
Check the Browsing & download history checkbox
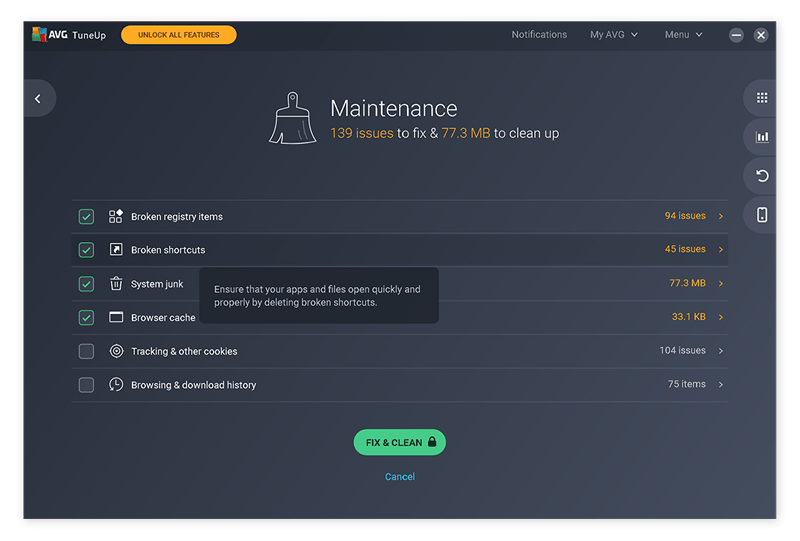(87, 385)
